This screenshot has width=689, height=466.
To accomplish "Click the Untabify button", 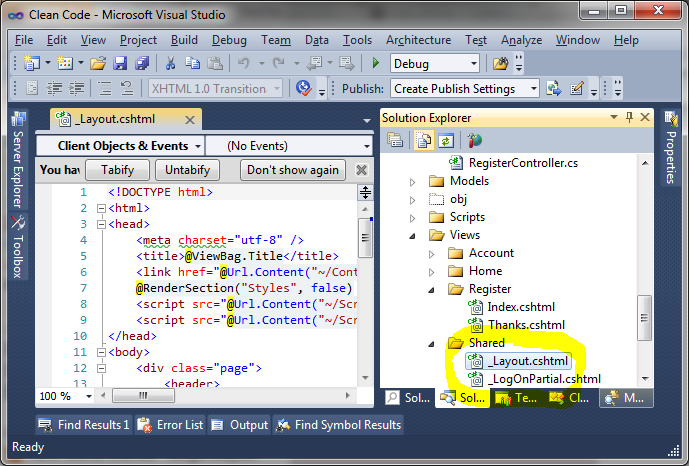I will pyautogui.click(x=188, y=170).
